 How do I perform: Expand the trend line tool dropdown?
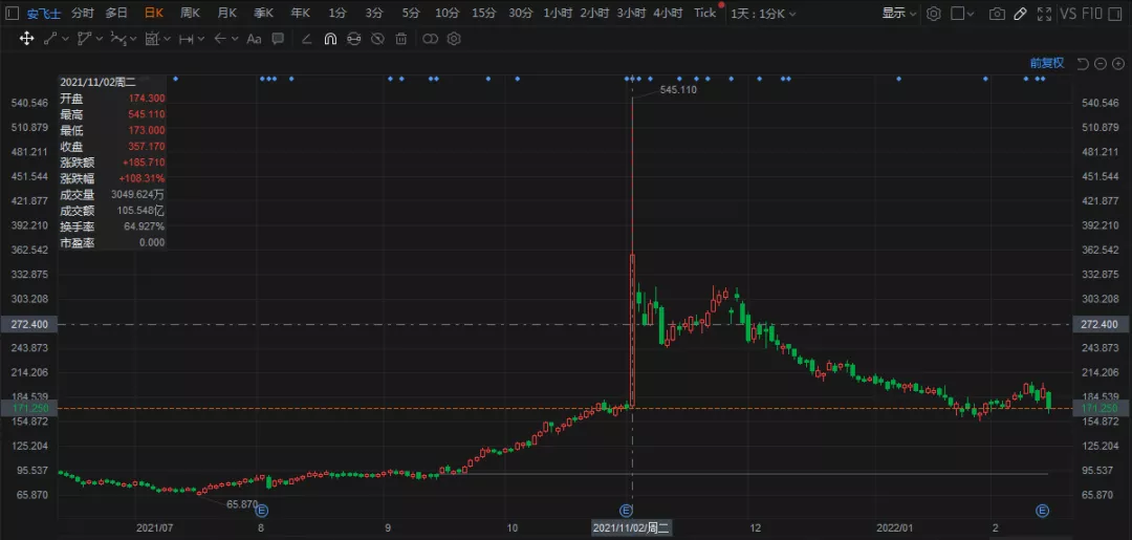(66, 38)
